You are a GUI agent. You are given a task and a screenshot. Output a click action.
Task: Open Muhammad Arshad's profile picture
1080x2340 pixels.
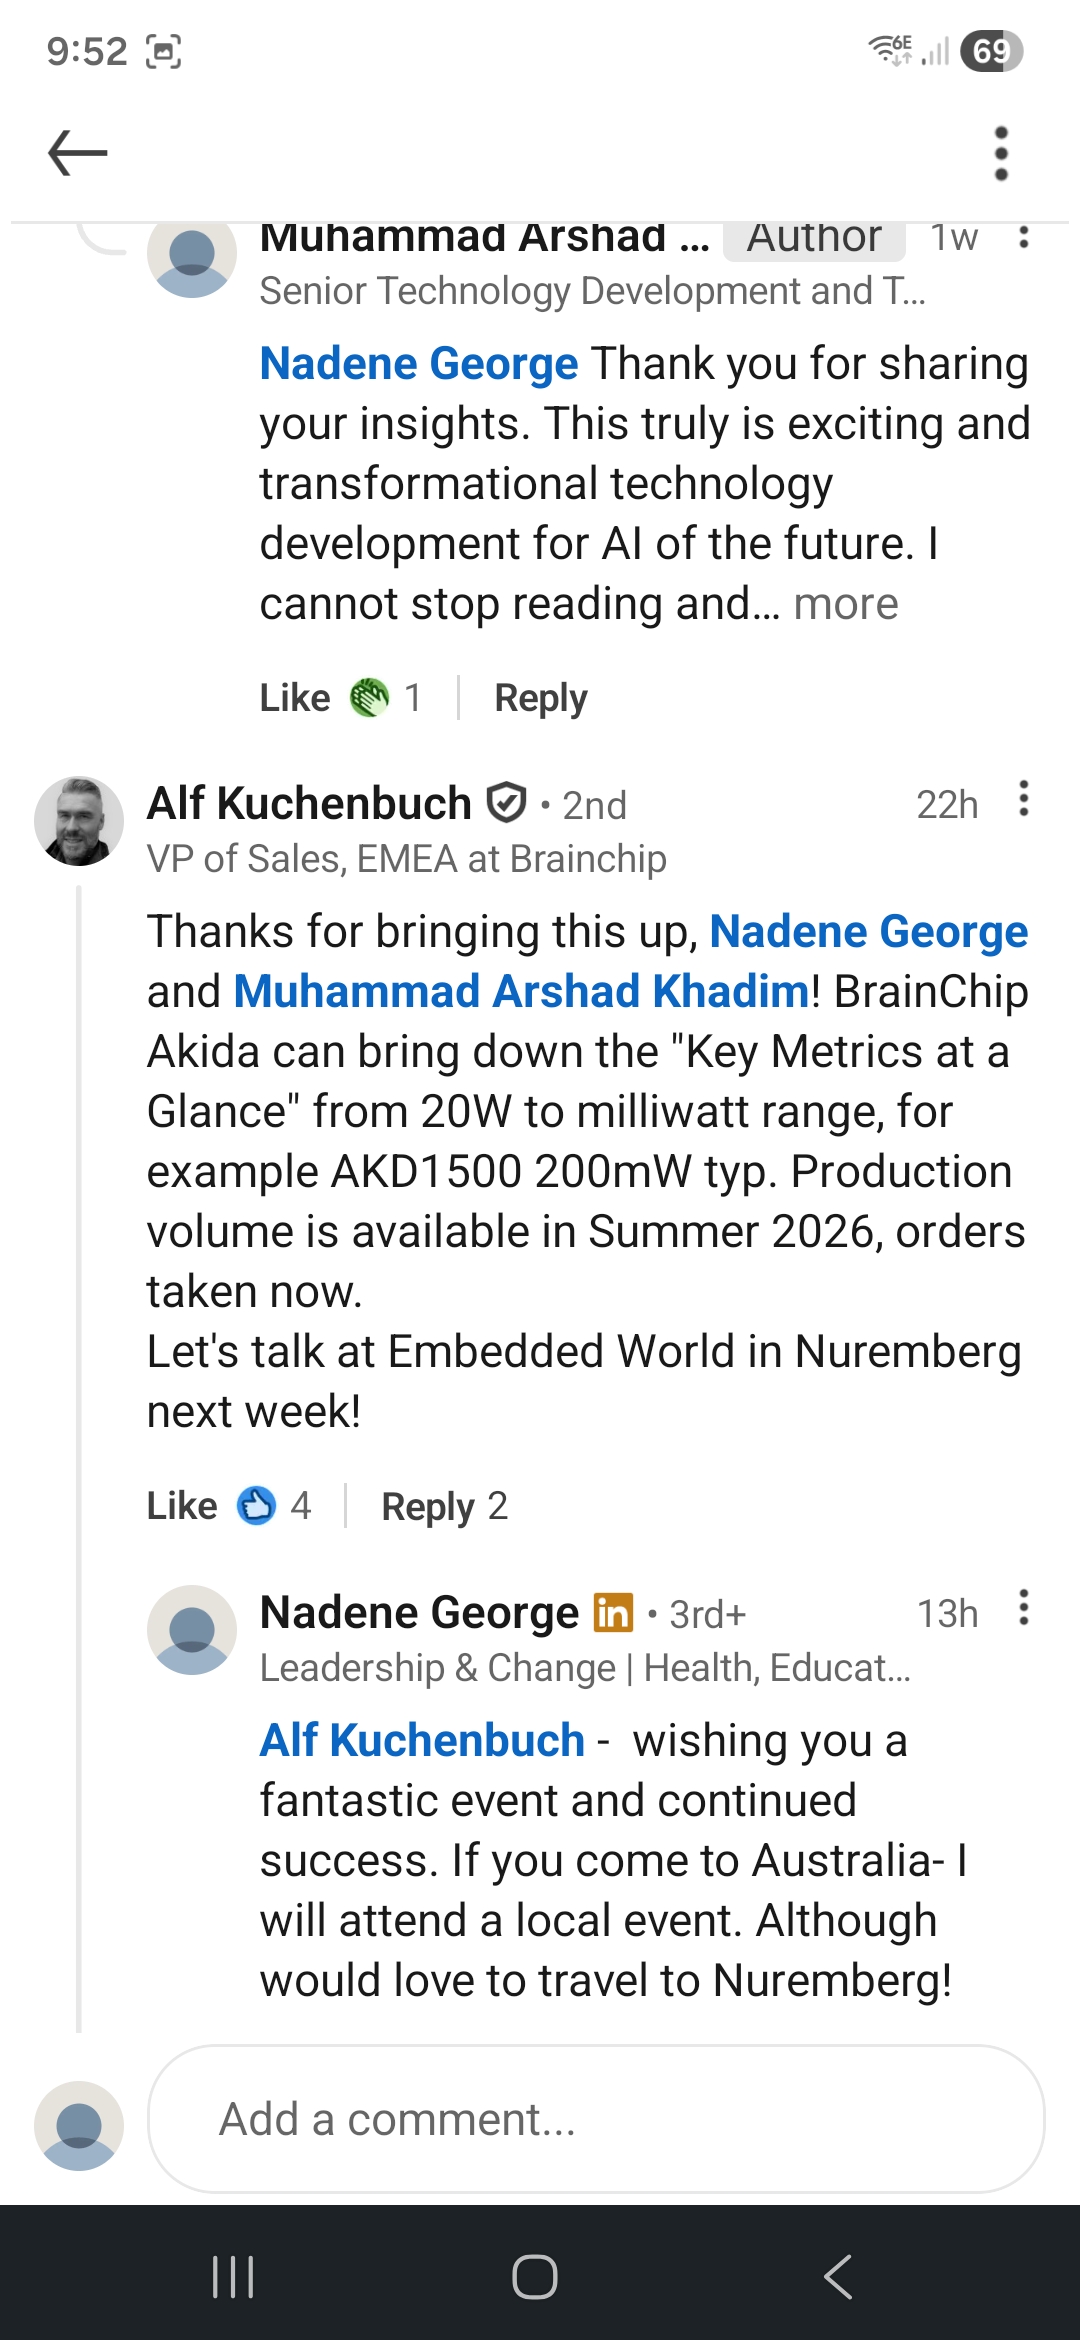[192, 262]
